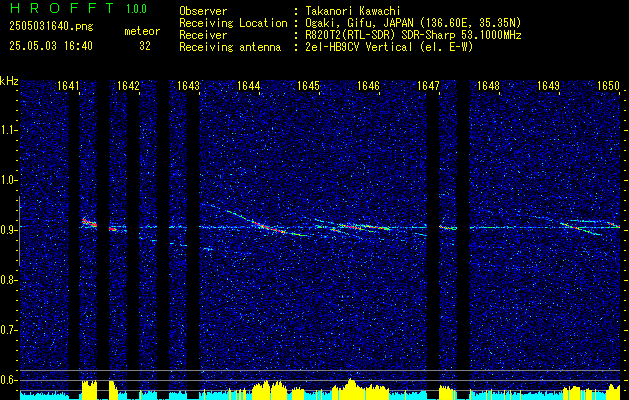629x400 pixels.
Task: Click the date stamp 25.05.03 16:40
Action: 51,46
